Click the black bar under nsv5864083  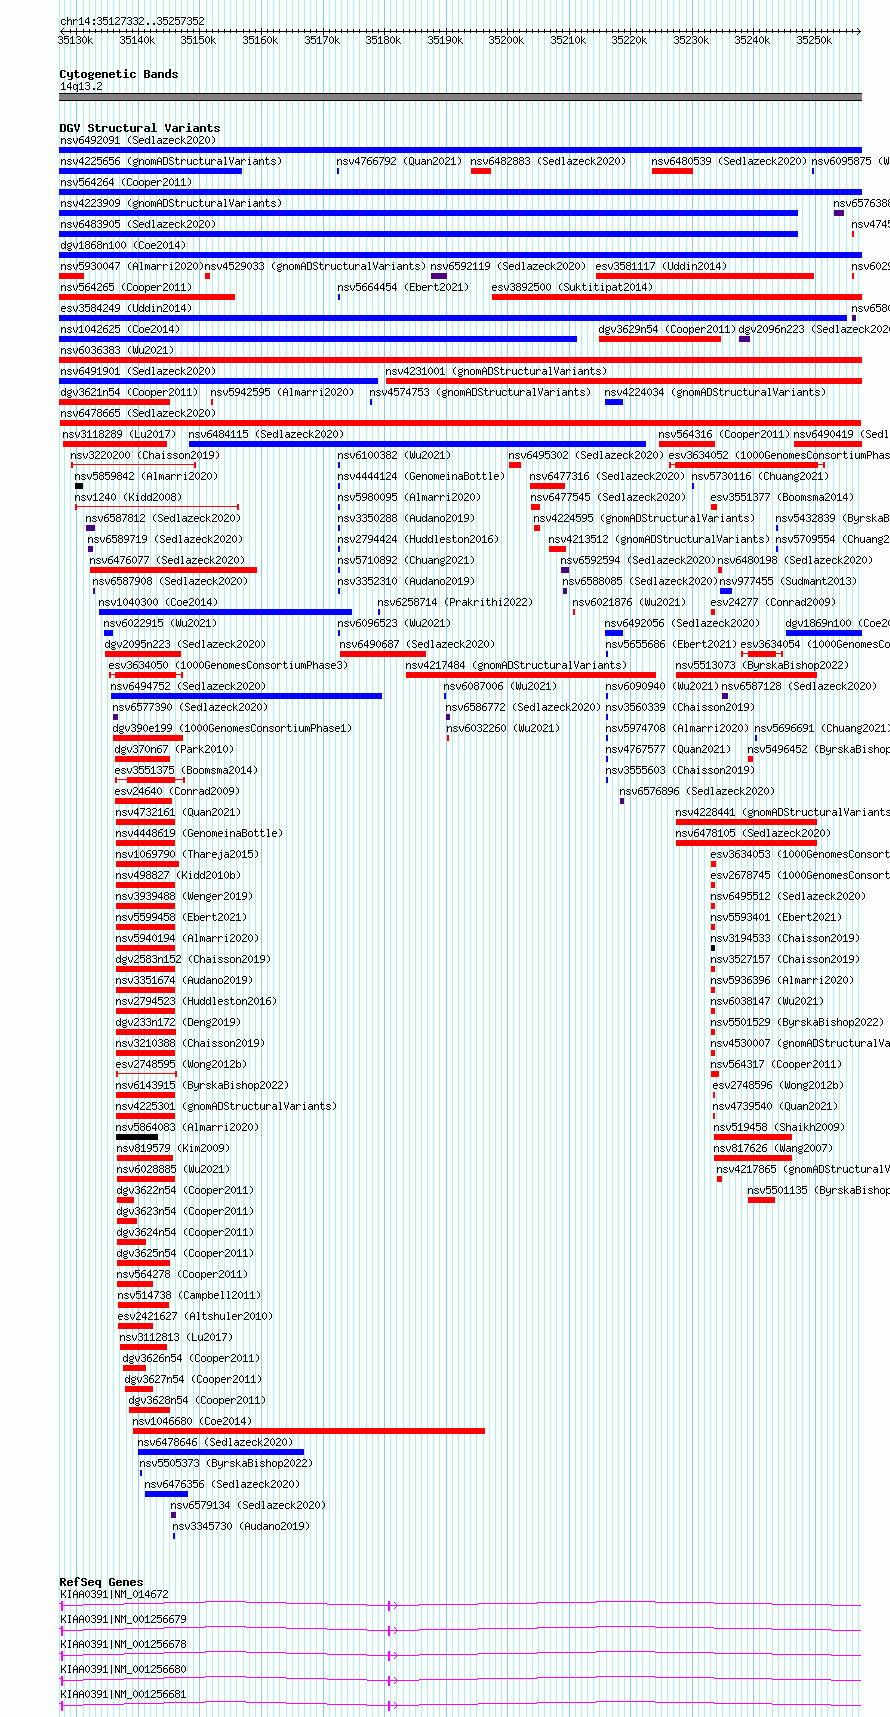pyautogui.click(x=137, y=1137)
